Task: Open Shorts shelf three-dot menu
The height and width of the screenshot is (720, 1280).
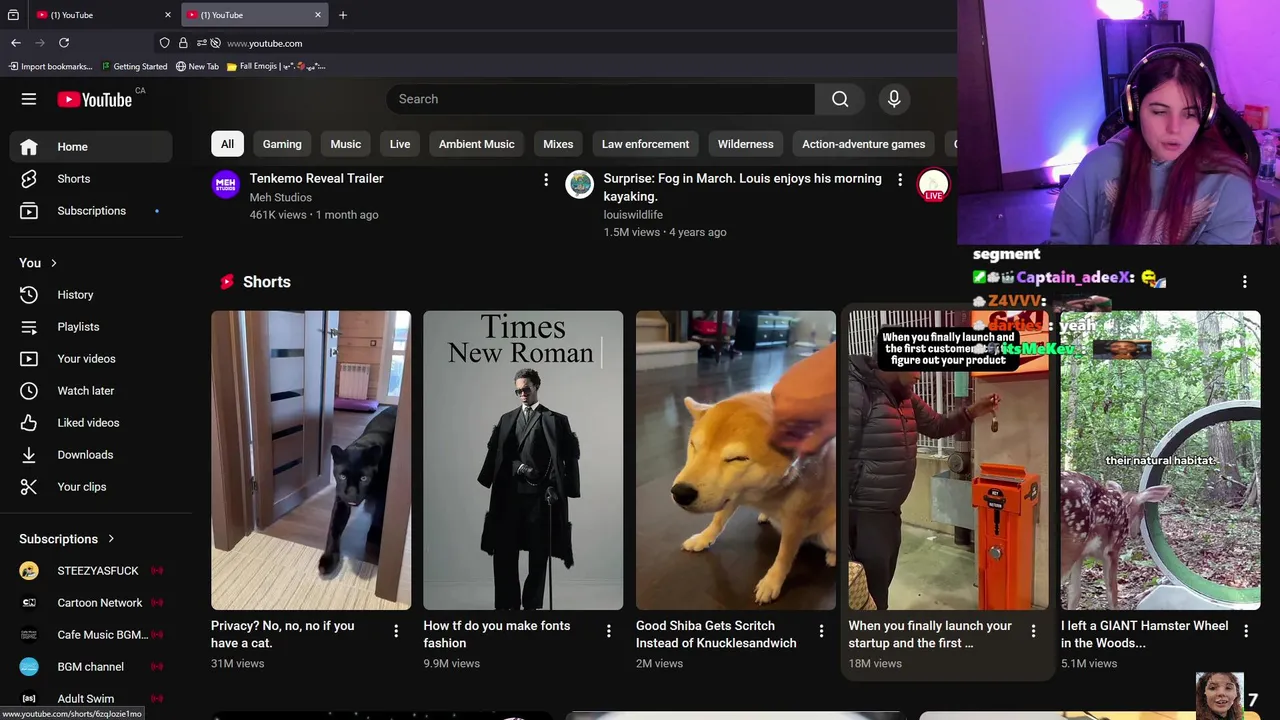Action: click(x=1245, y=282)
